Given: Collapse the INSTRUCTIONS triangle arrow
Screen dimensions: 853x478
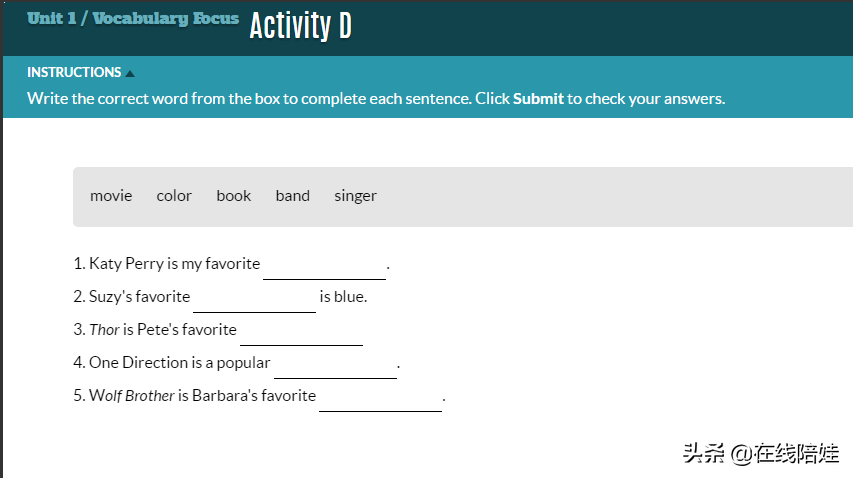Looking at the screenshot, I should pos(130,73).
